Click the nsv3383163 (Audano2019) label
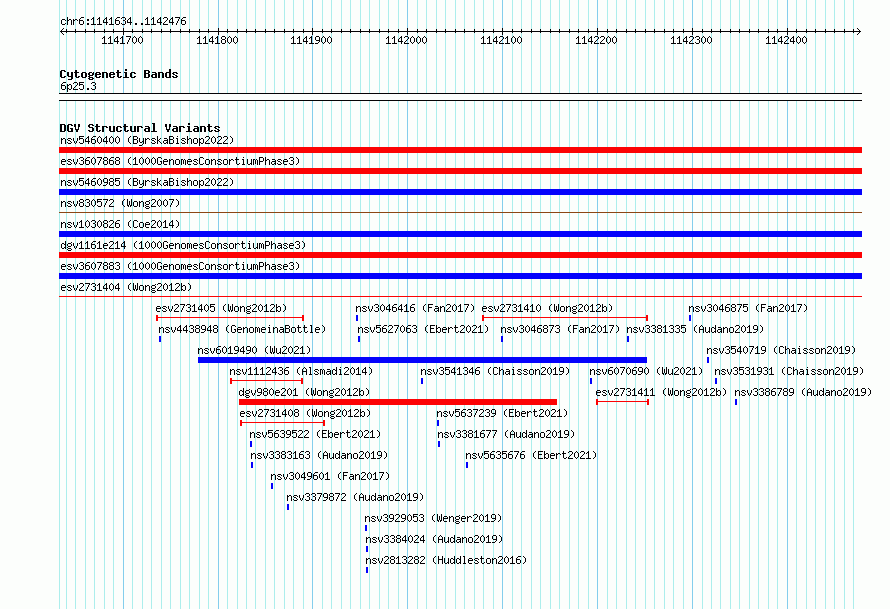 pyautogui.click(x=319, y=455)
